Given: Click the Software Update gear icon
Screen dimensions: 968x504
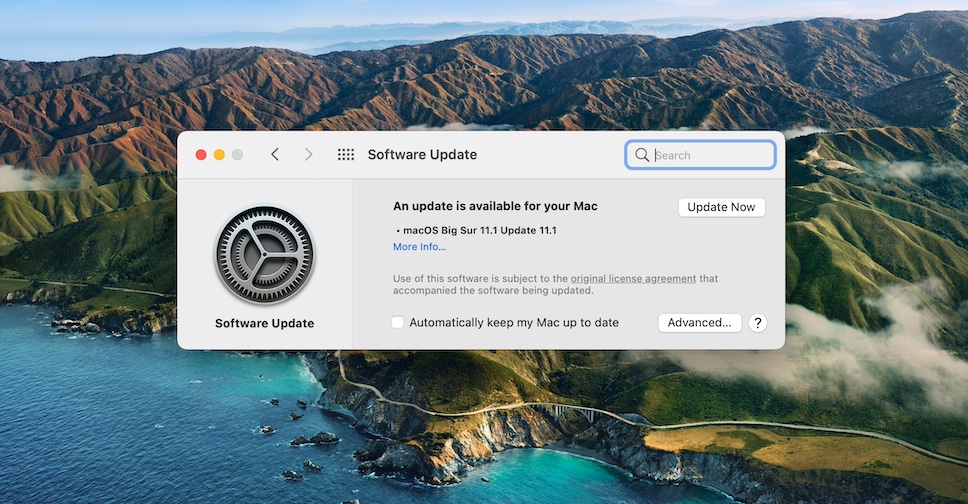Looking at the screenshot, I should pos(264,256).
